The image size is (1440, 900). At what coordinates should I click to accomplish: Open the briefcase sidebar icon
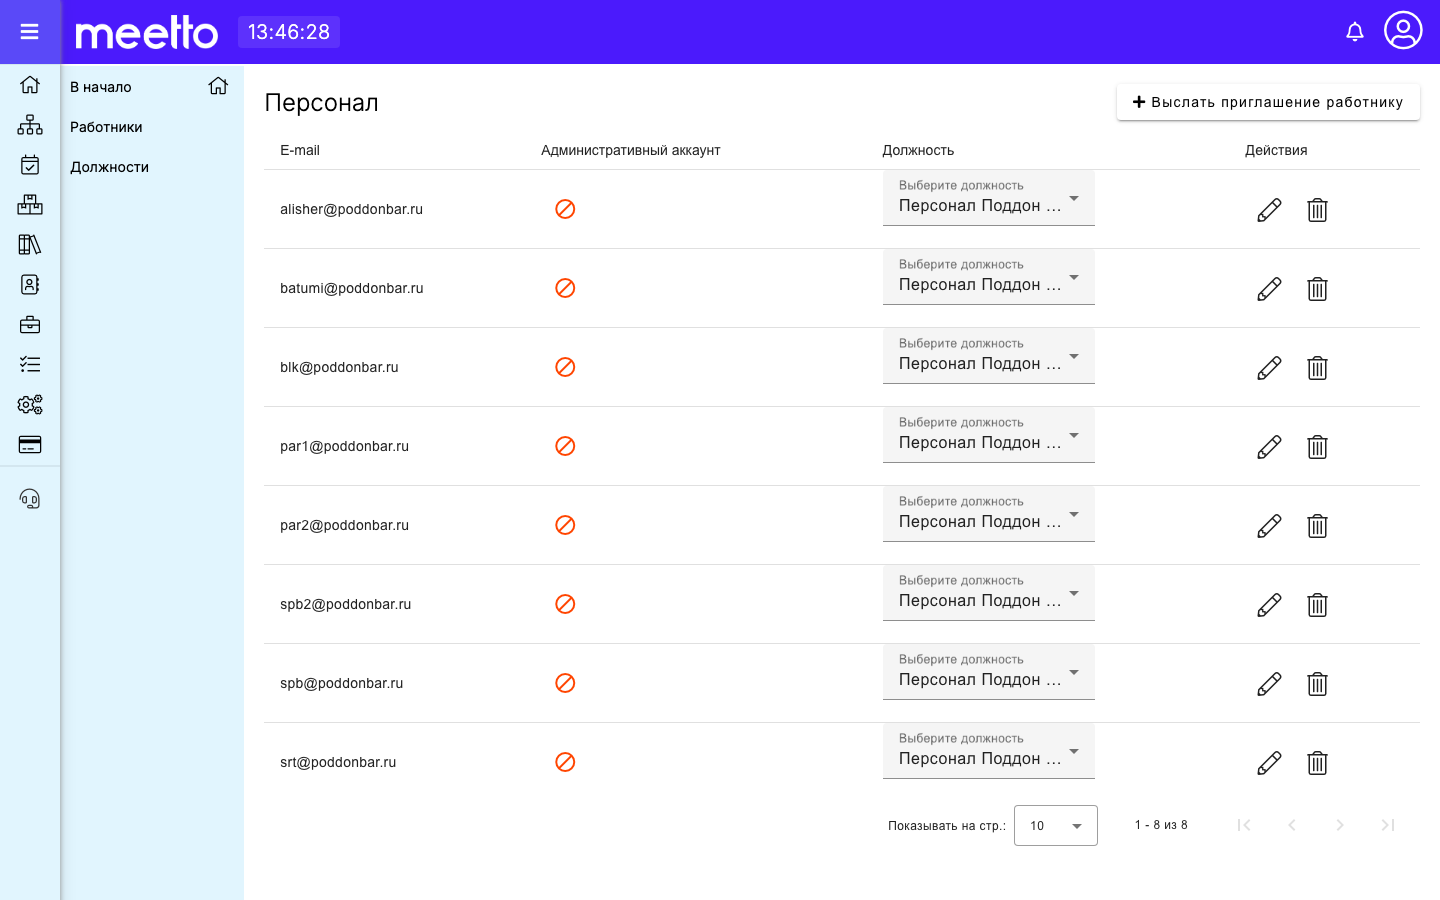30,325
